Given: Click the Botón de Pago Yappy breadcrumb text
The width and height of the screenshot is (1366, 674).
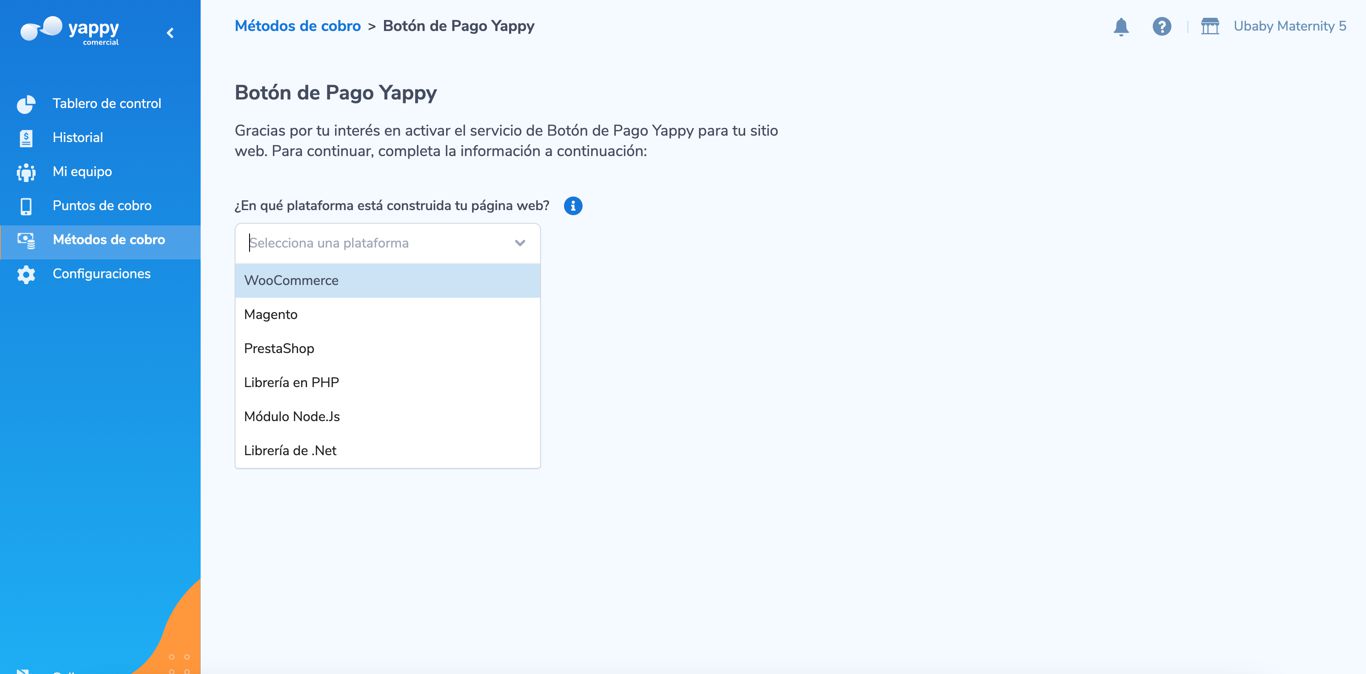Looking at the screenshot, I should click(459, 26).
